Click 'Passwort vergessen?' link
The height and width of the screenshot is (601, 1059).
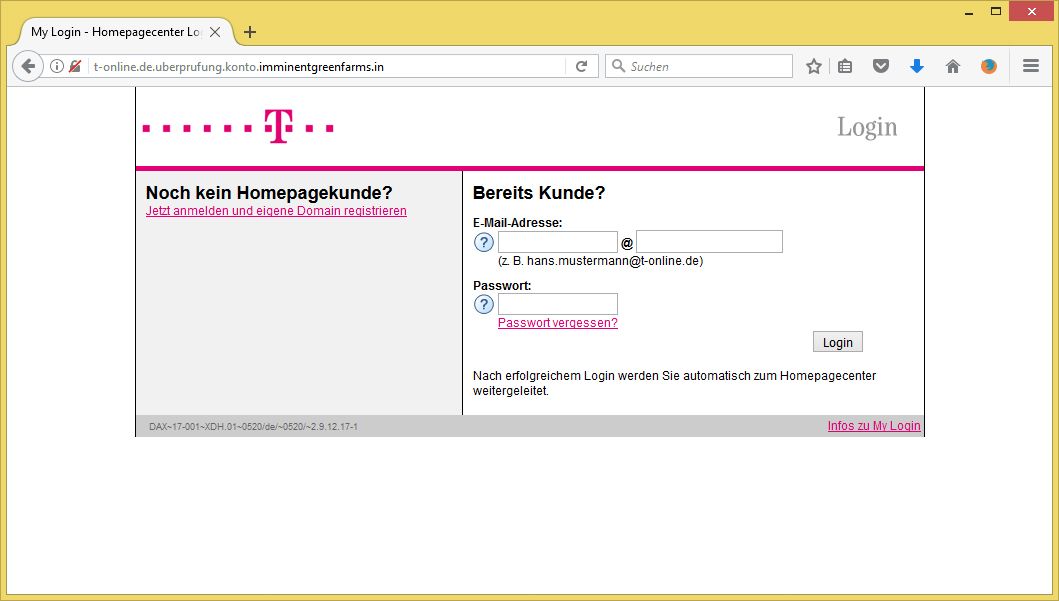click(x=558, y=323)
